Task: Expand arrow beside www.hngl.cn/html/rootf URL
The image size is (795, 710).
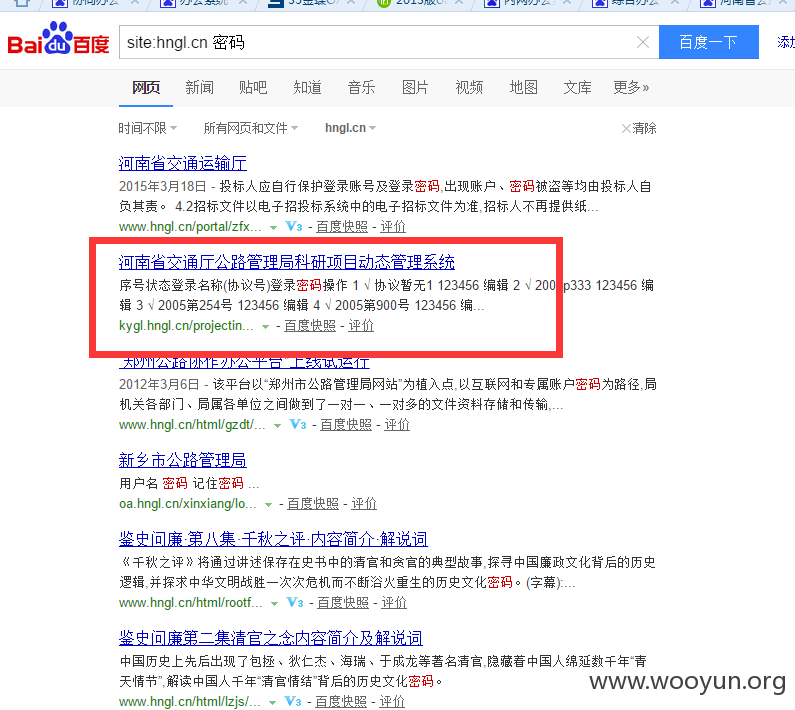Action: click(x=274, y=604)
